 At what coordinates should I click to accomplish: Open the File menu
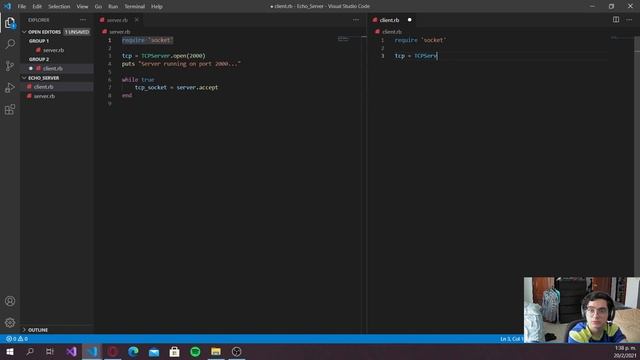[22, 7]
